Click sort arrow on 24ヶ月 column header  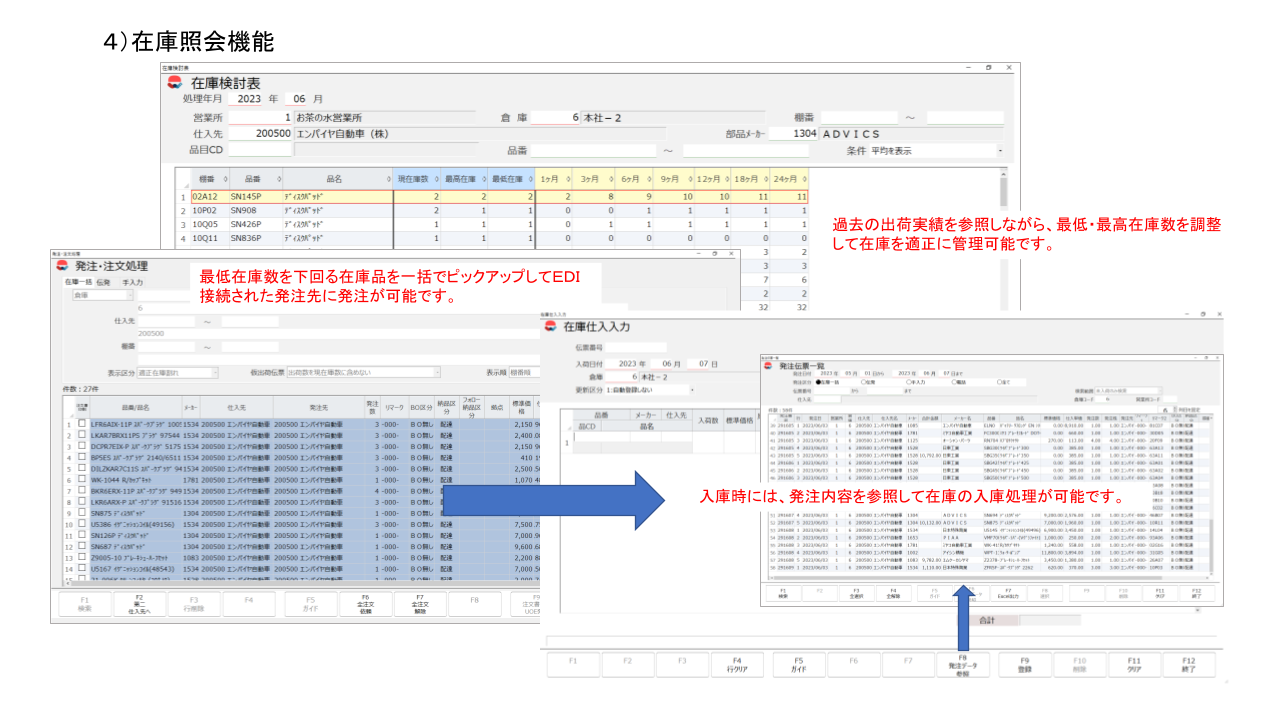click(807, 179)
